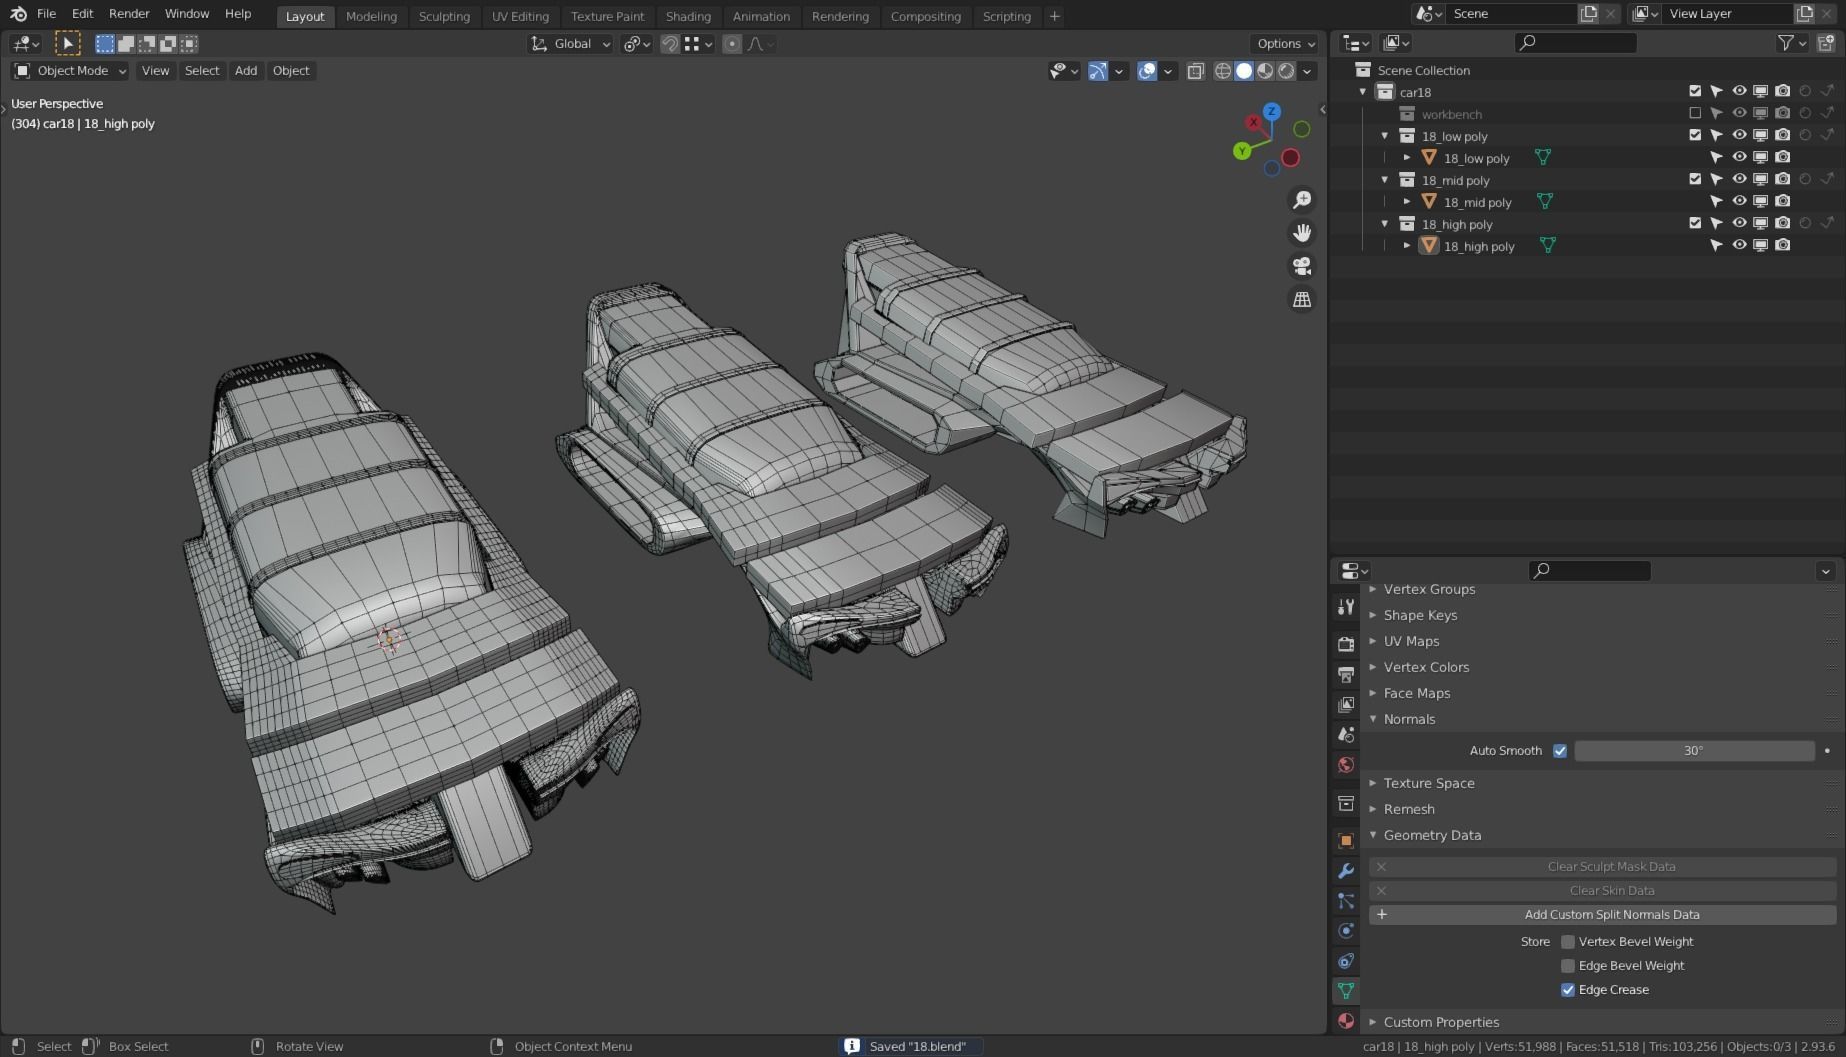Viewport: 1846px width, 1057px height.
Task: Open the File menu
Action: point(46,14)
